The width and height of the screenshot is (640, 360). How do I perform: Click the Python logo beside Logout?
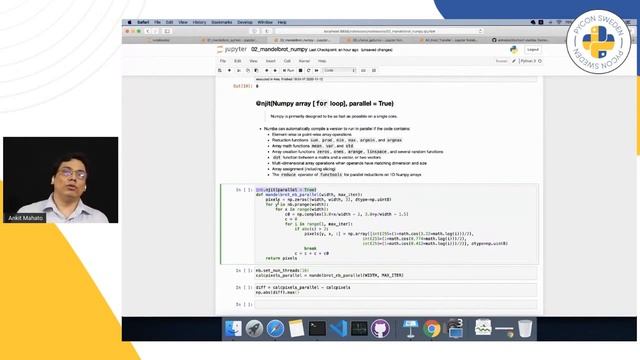coord(514,49)
